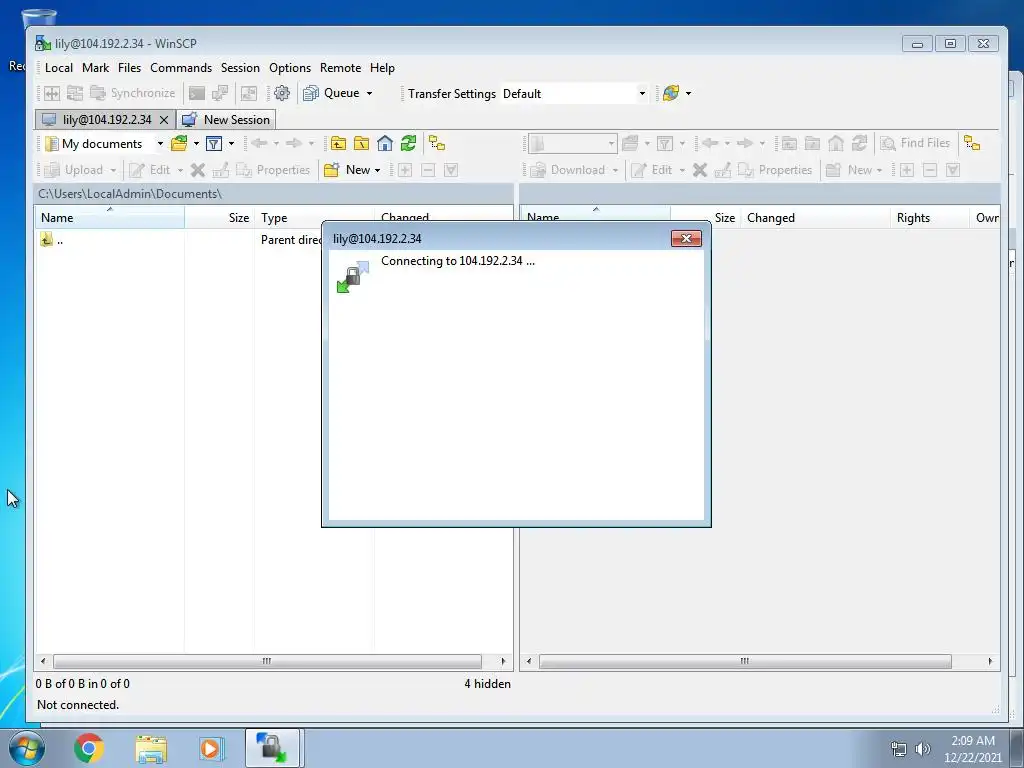Click the local Edit button
1024x768 pixels.
(150, 170)
